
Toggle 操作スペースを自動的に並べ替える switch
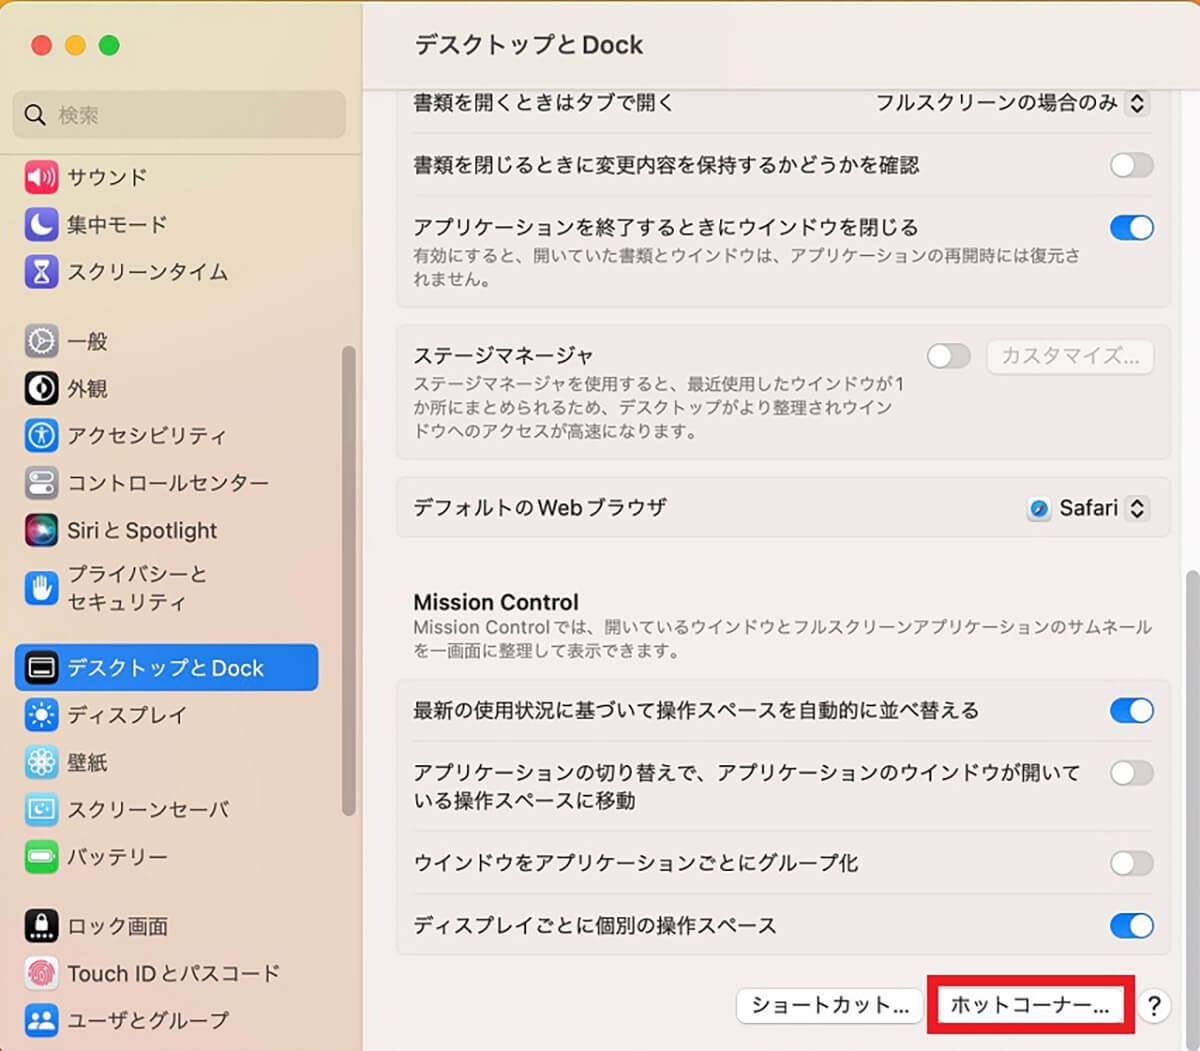click(1132, 711)
